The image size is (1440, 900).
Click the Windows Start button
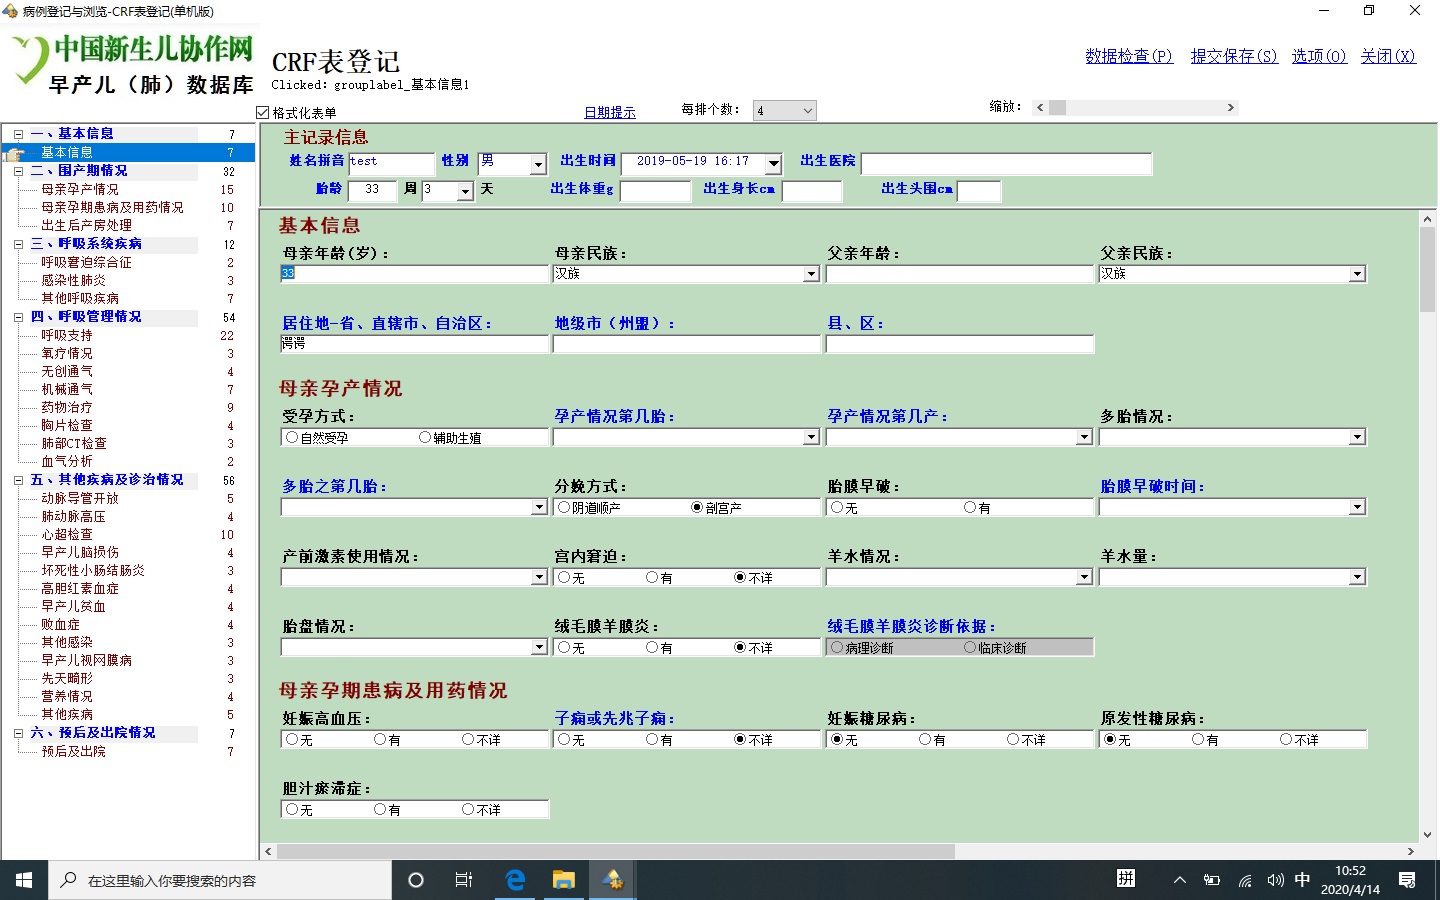tap(22, 880)
